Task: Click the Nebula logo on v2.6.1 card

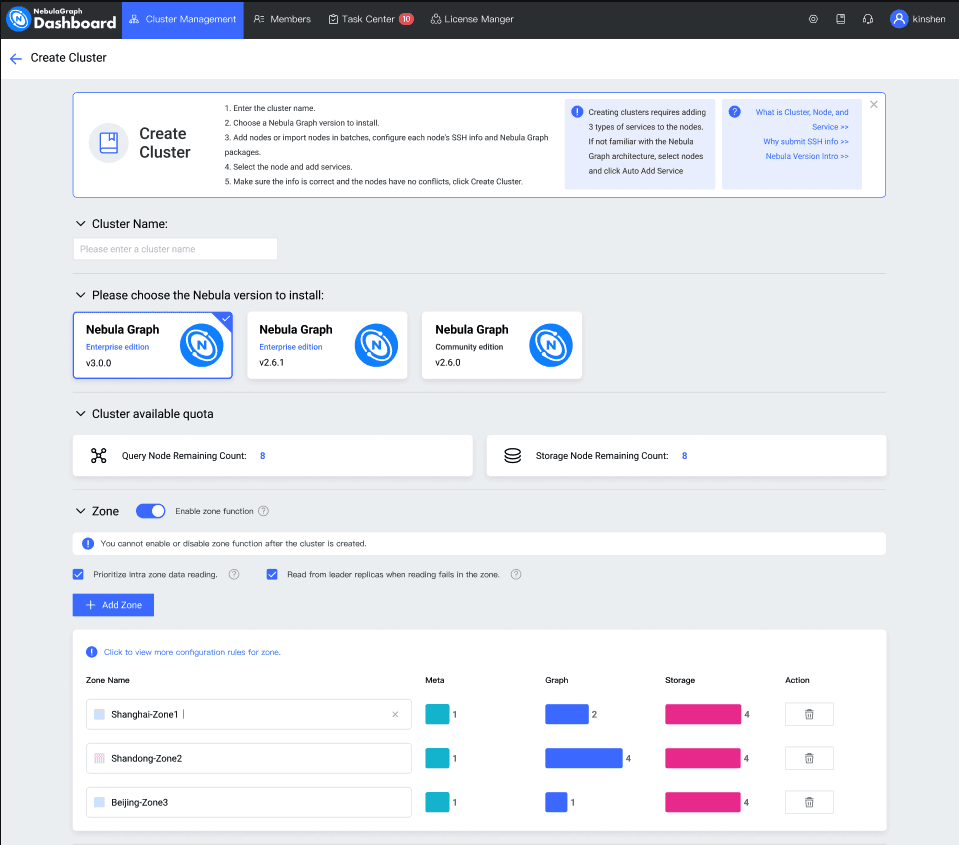Action: [376, 345]
